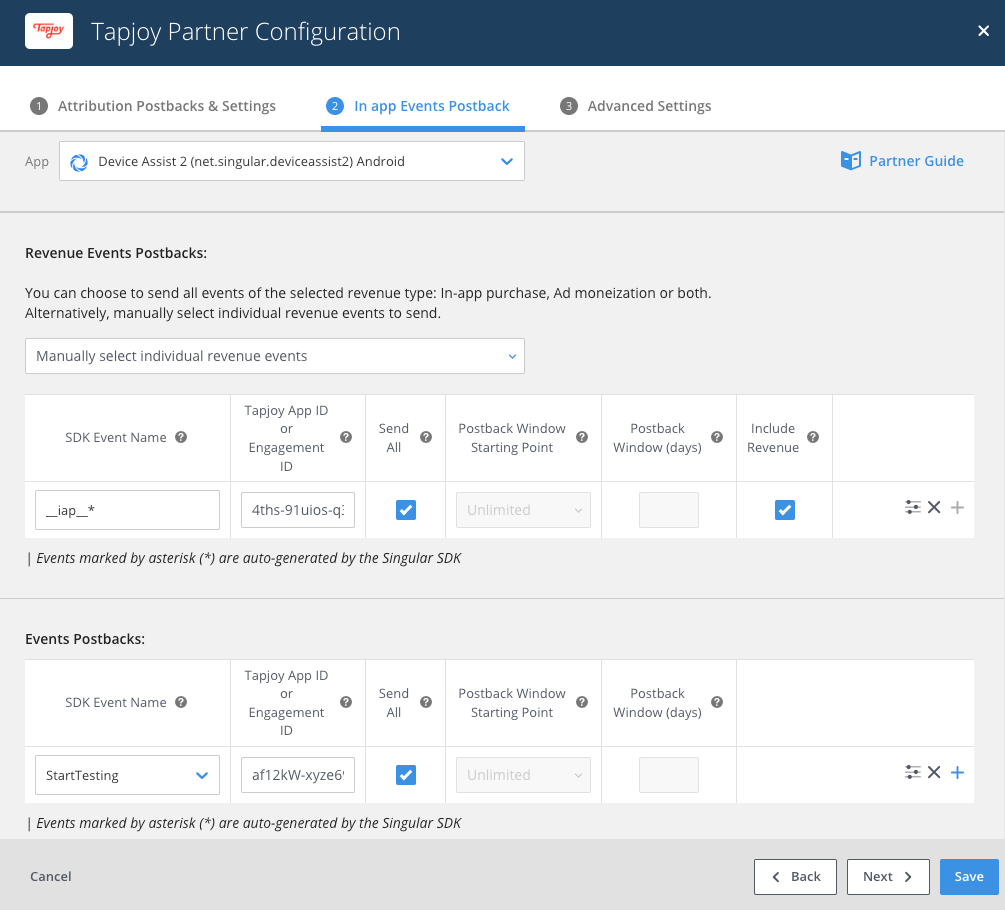Edit Tapjoy App ID field for StartTesting row

coord(298,775)
